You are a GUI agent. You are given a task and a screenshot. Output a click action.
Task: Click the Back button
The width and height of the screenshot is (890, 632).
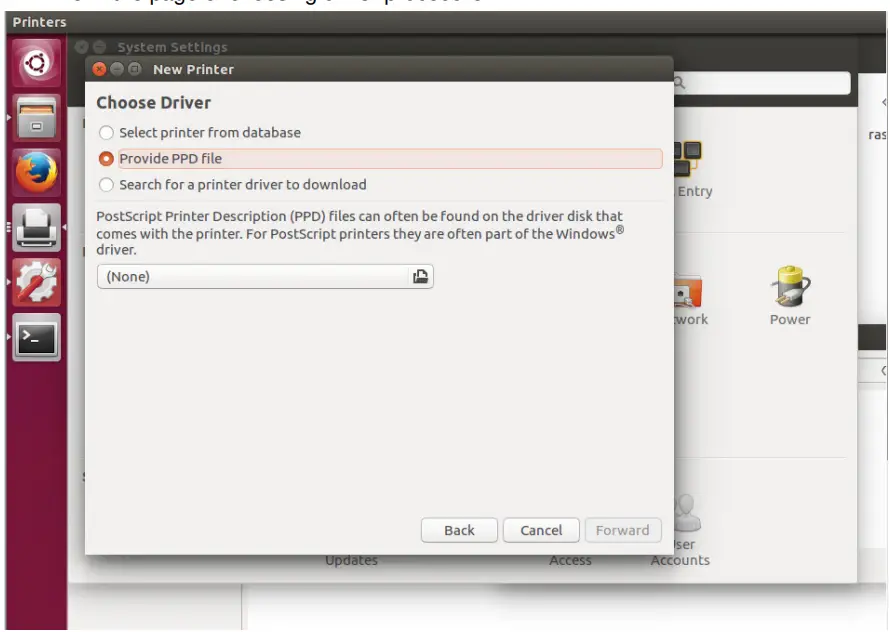pyautogui.click(x=459, y=530)
